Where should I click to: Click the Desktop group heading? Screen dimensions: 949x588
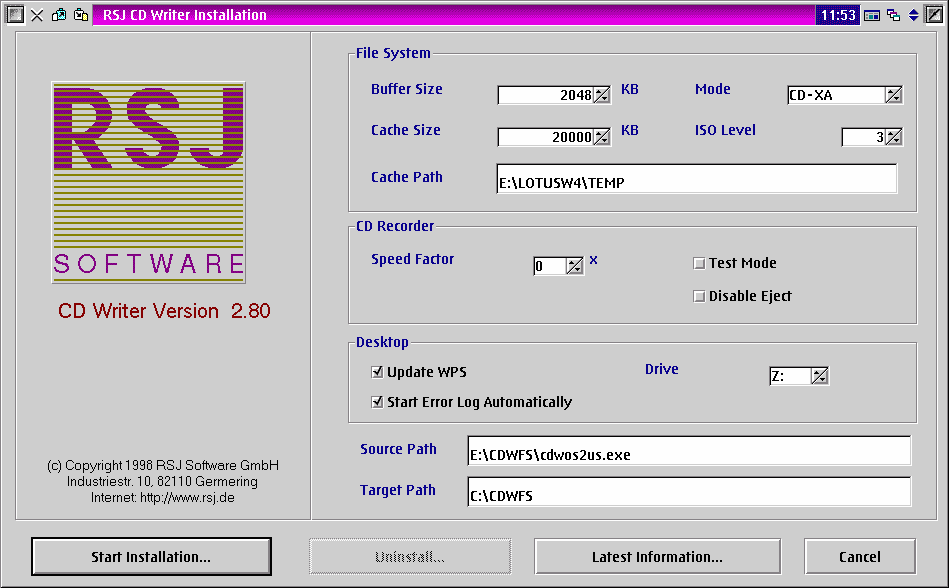click(382, 342)
